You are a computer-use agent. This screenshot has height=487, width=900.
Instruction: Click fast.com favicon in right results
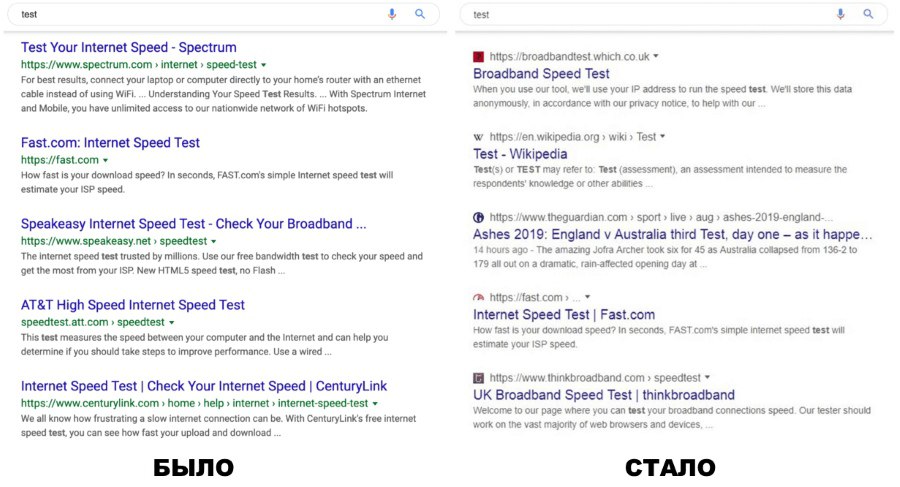[x=478, y=297]
